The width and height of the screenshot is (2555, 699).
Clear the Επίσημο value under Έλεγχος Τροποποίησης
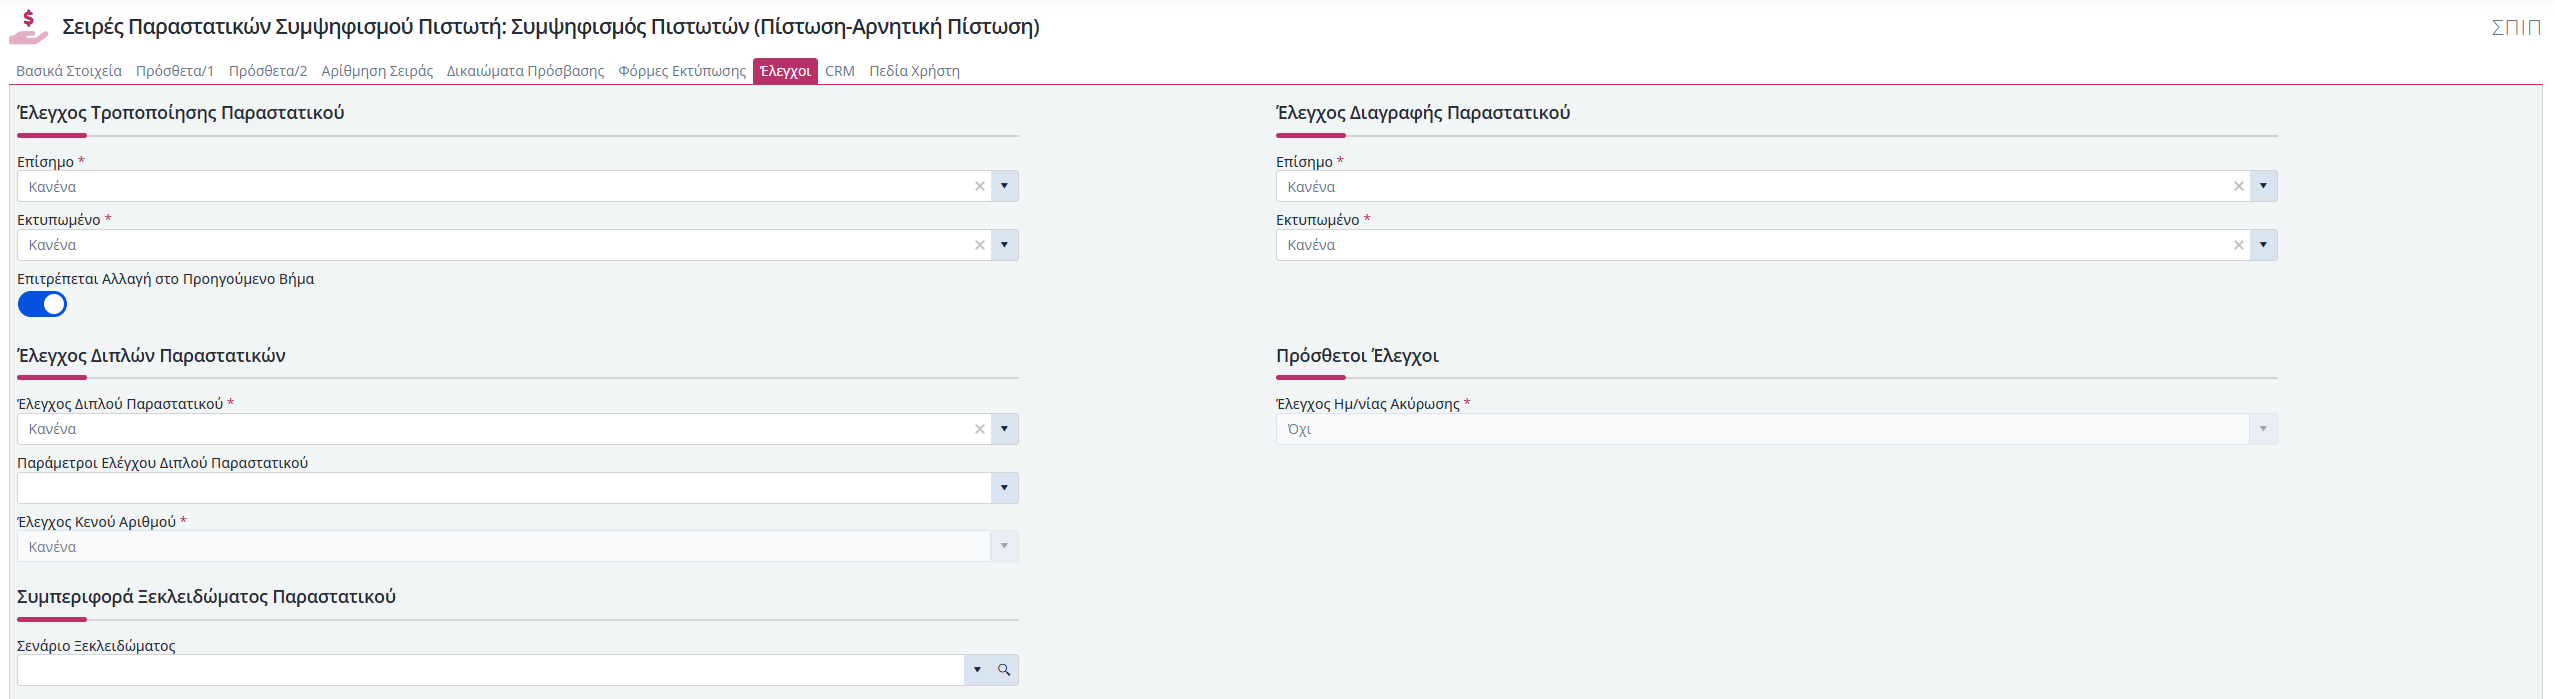coord(980,186)
